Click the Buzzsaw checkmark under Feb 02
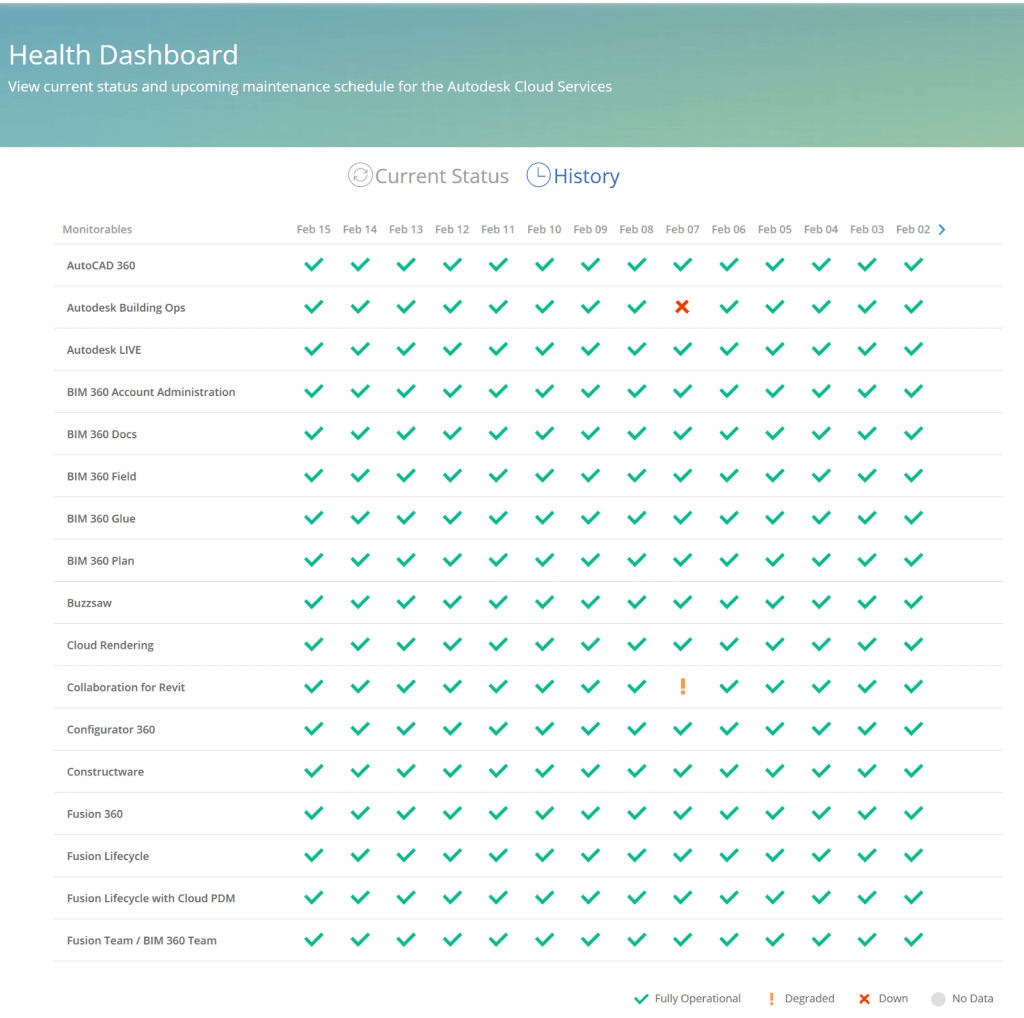Image resolution: width=1024 pixels, height=1018 pixels. [x=912, y=602]
